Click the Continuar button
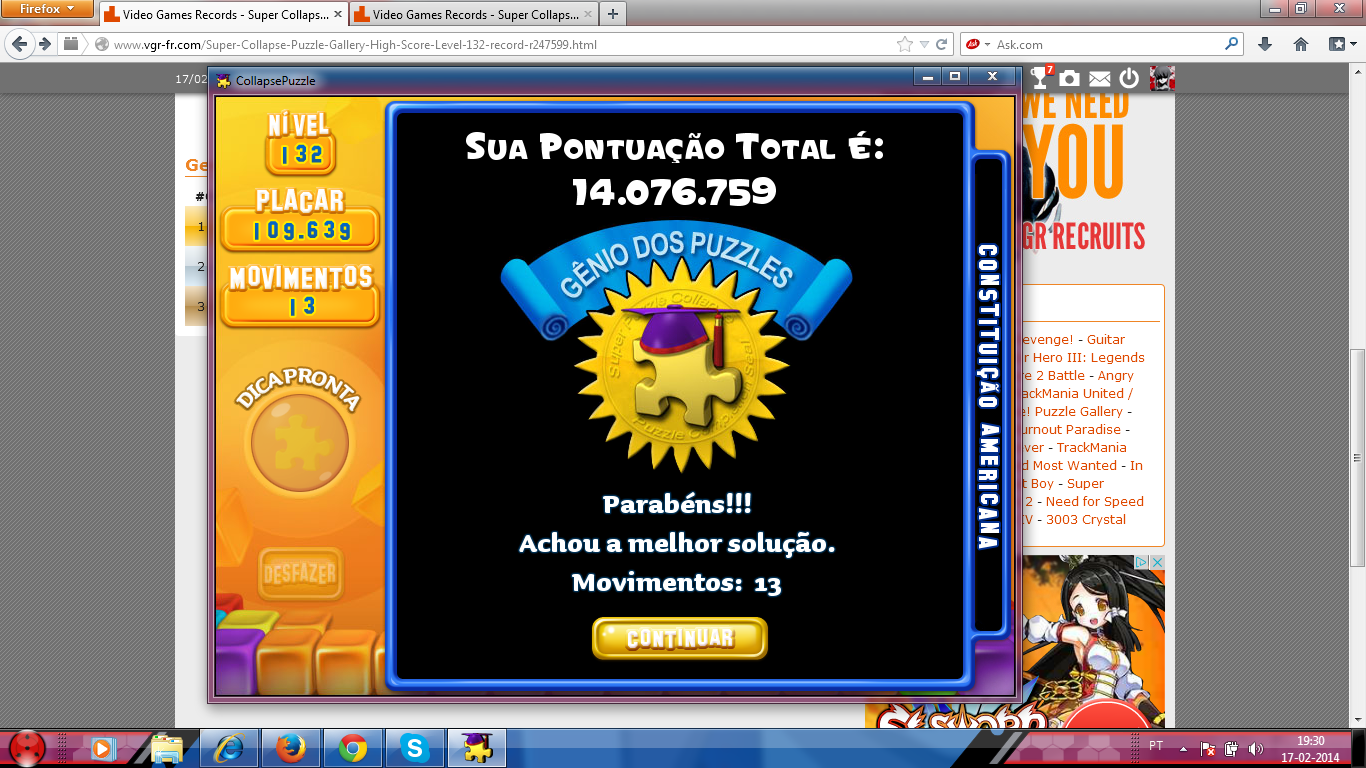Screen dimensions: 1366x768 679,638
